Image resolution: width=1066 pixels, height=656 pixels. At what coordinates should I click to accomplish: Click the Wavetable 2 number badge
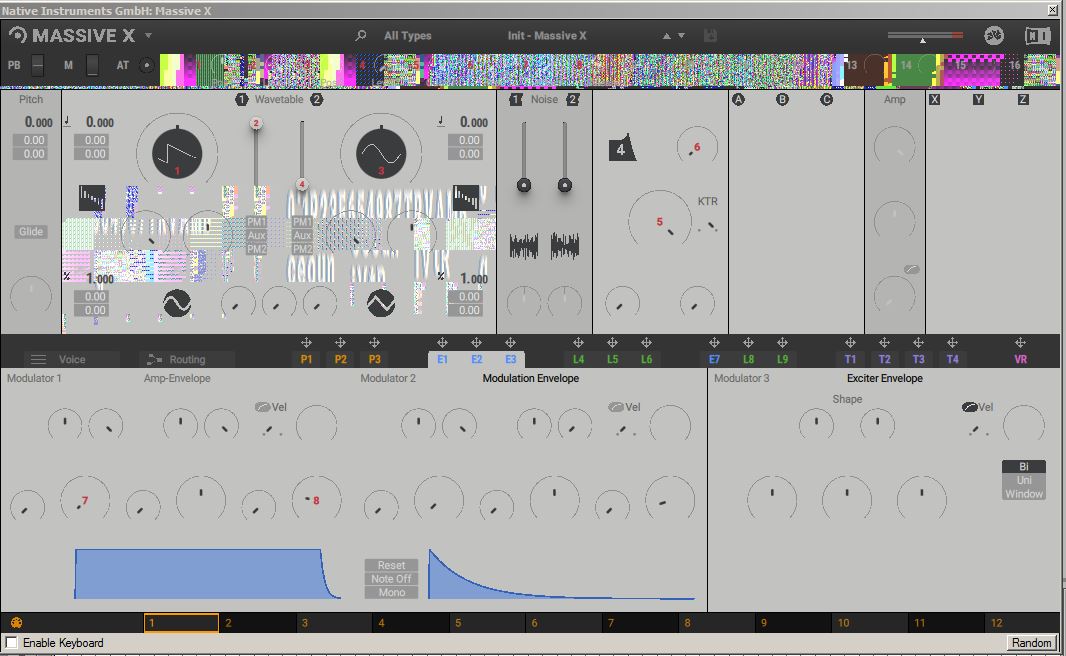point(317,99)
